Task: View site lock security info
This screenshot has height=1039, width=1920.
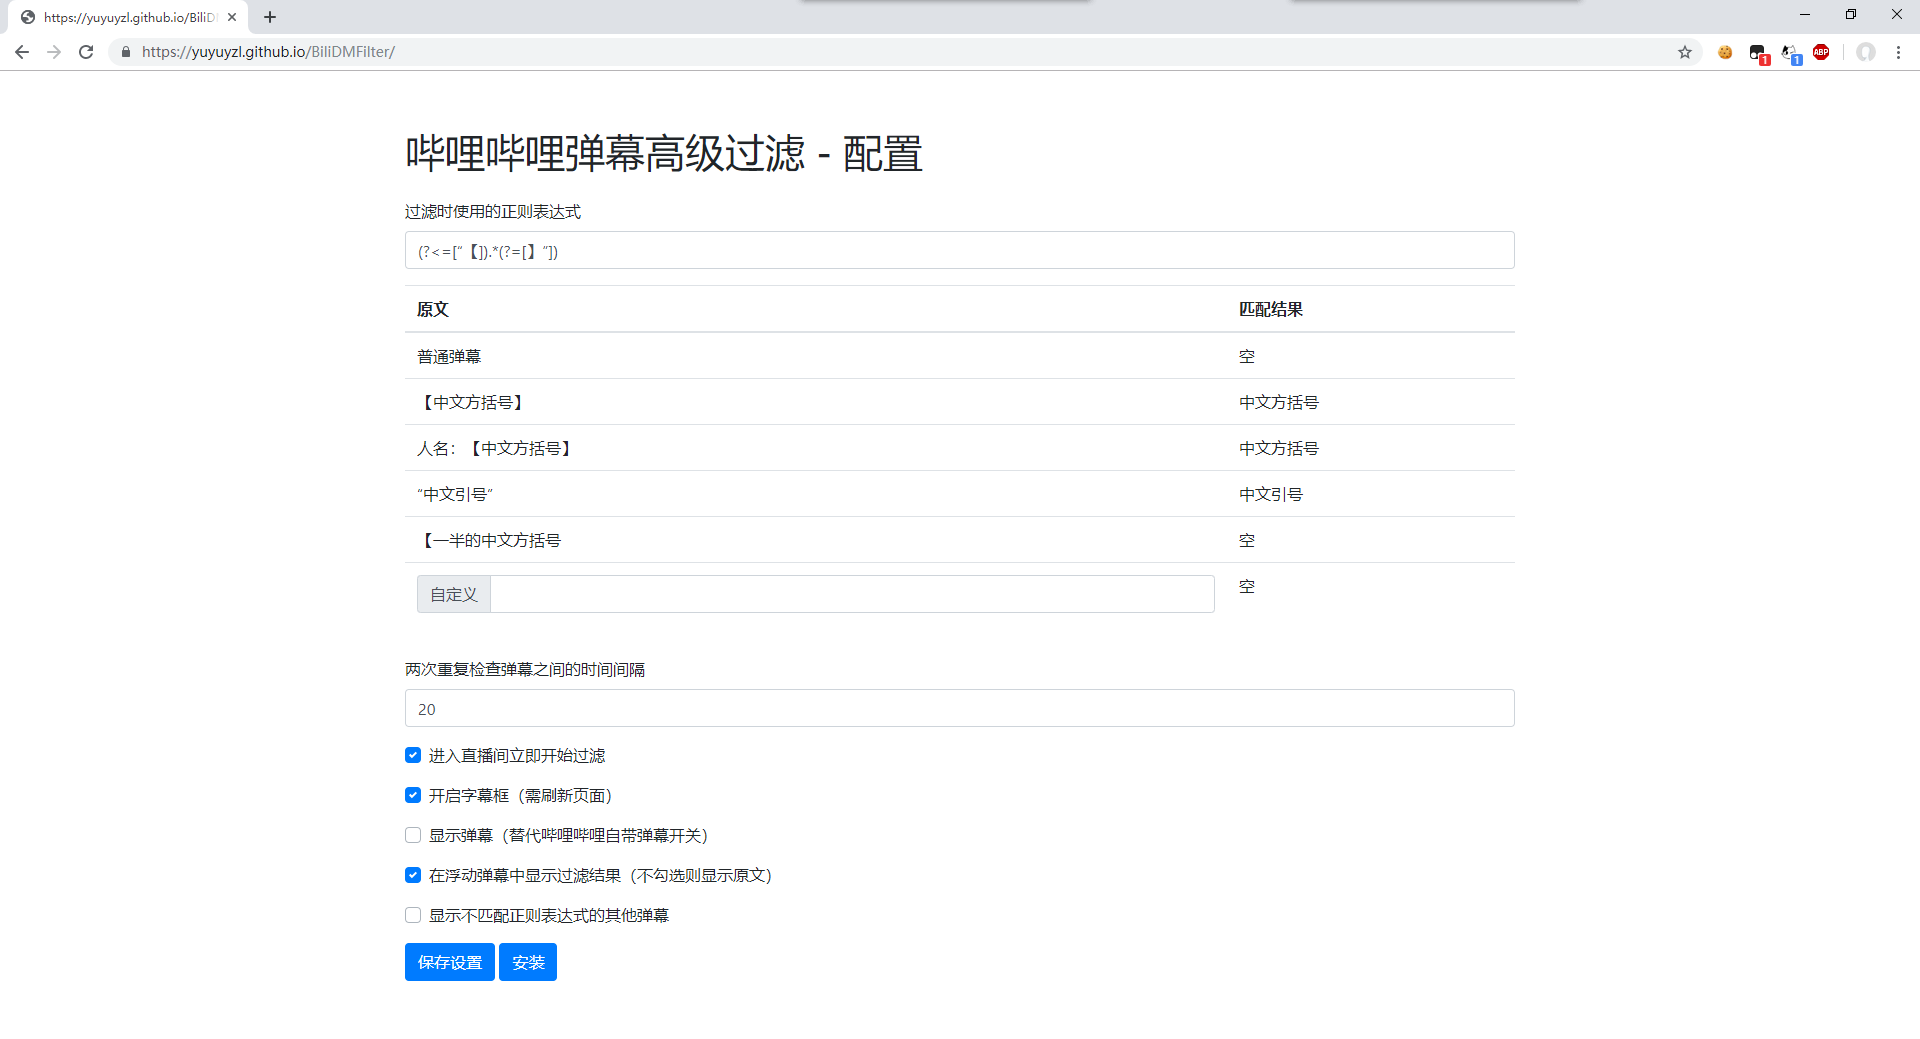Action: pos(126,52)
